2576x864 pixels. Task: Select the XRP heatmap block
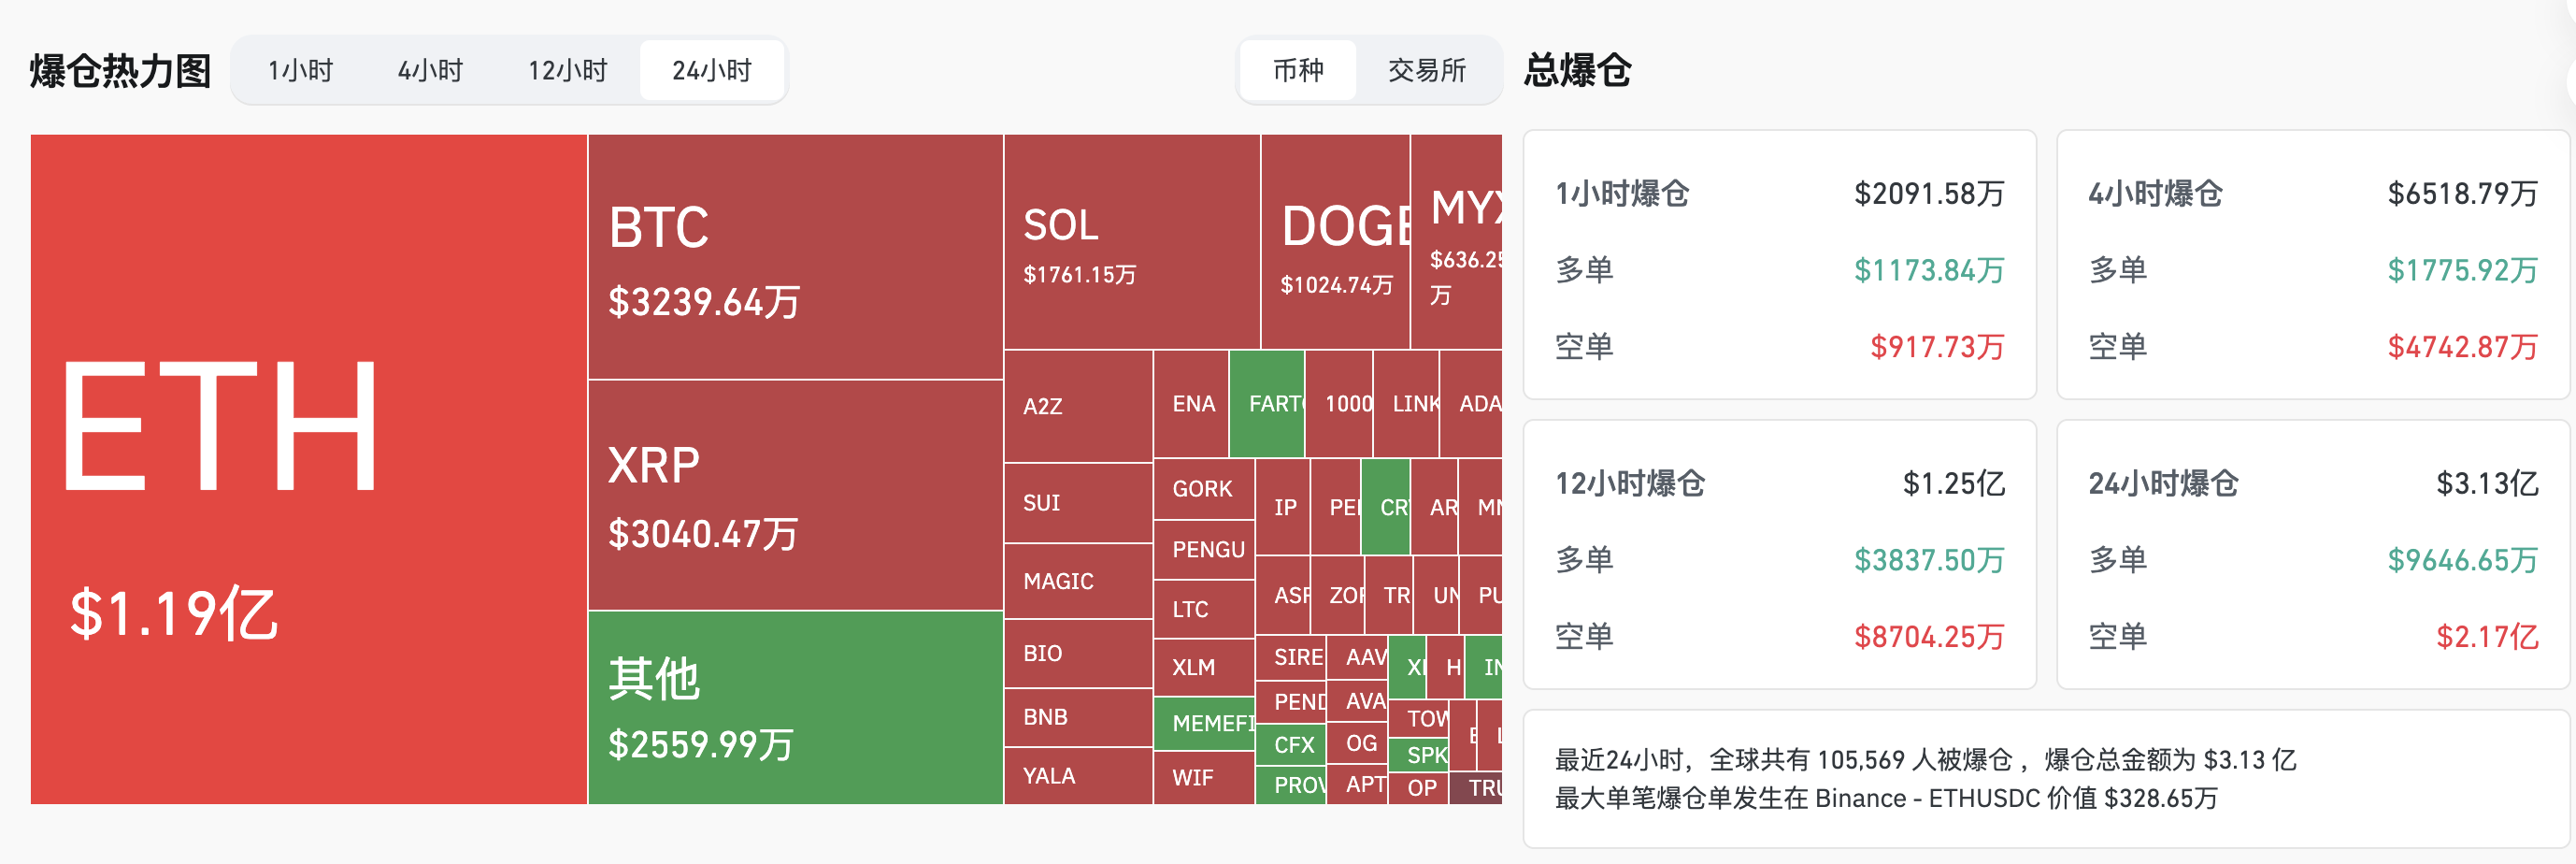[x=795, y=495]
